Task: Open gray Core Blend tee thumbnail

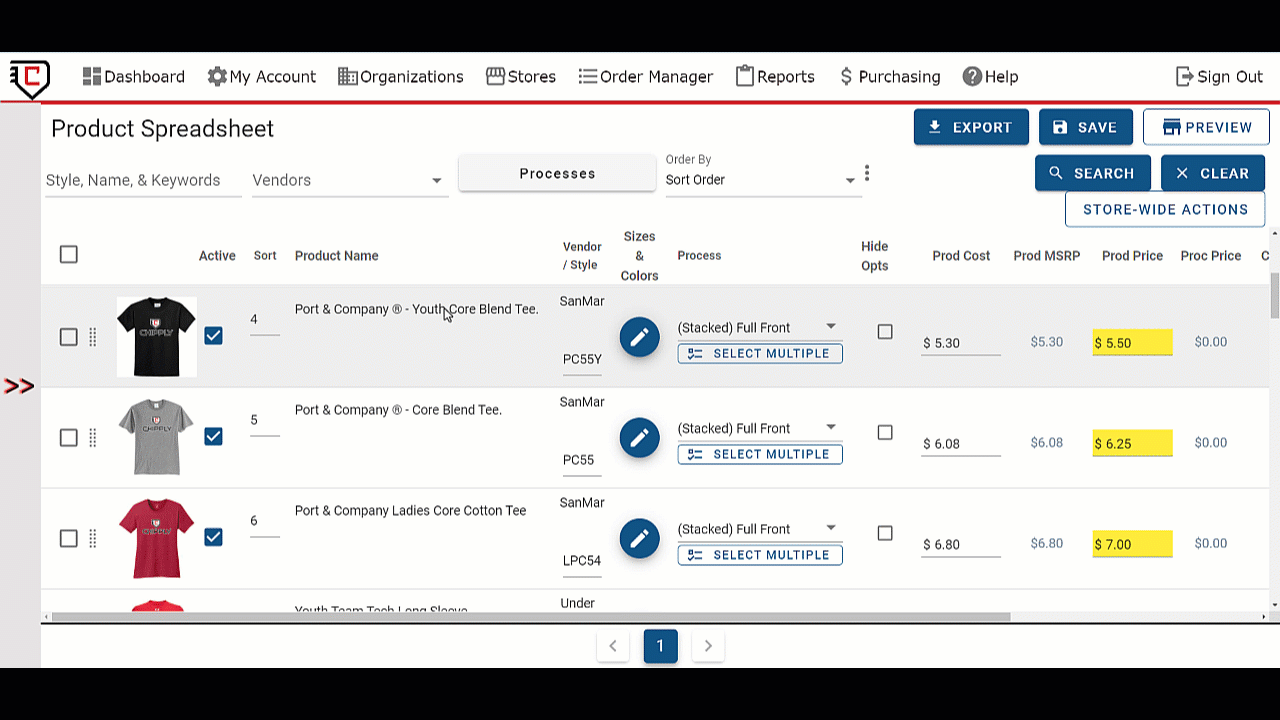Action: tap(157, 438)
